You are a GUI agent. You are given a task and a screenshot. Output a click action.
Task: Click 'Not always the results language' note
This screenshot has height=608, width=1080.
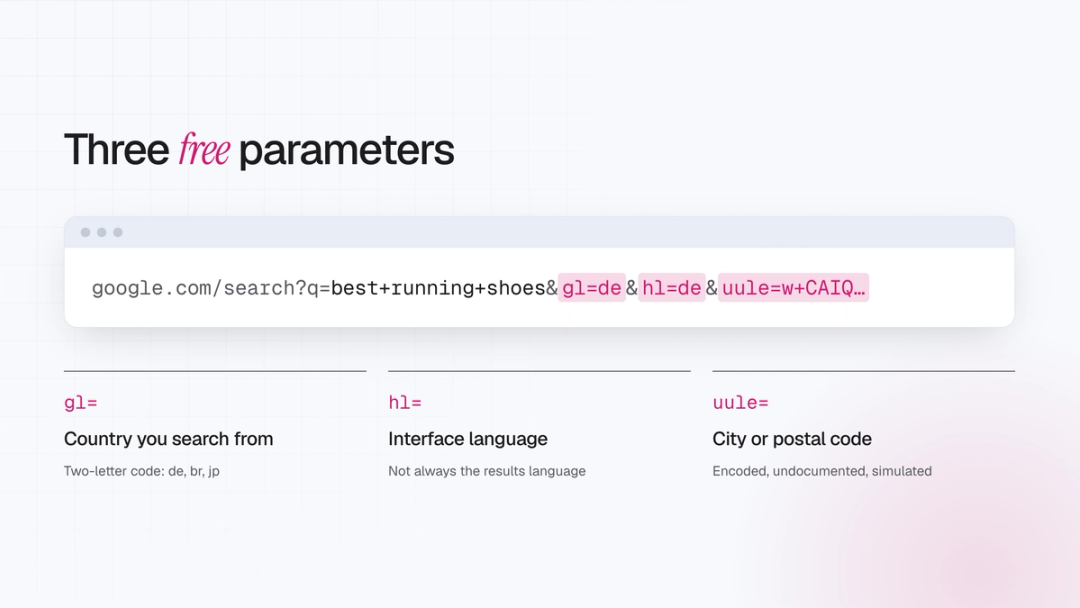(x=487, y=471)
